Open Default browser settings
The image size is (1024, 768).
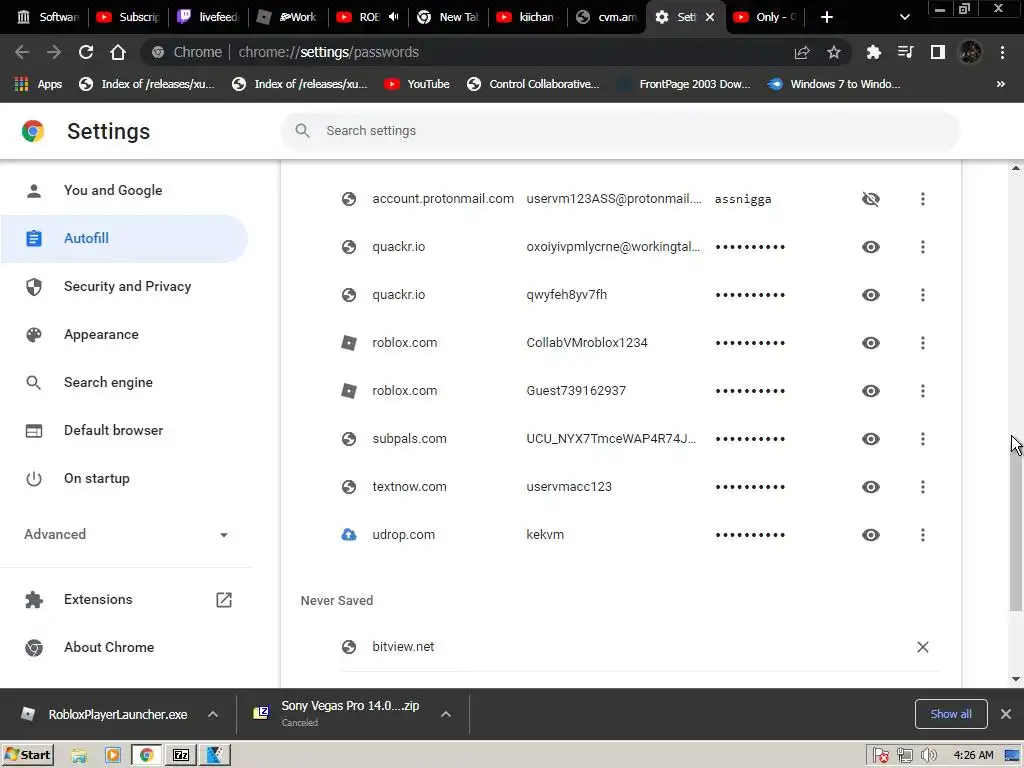click(124, 430)
